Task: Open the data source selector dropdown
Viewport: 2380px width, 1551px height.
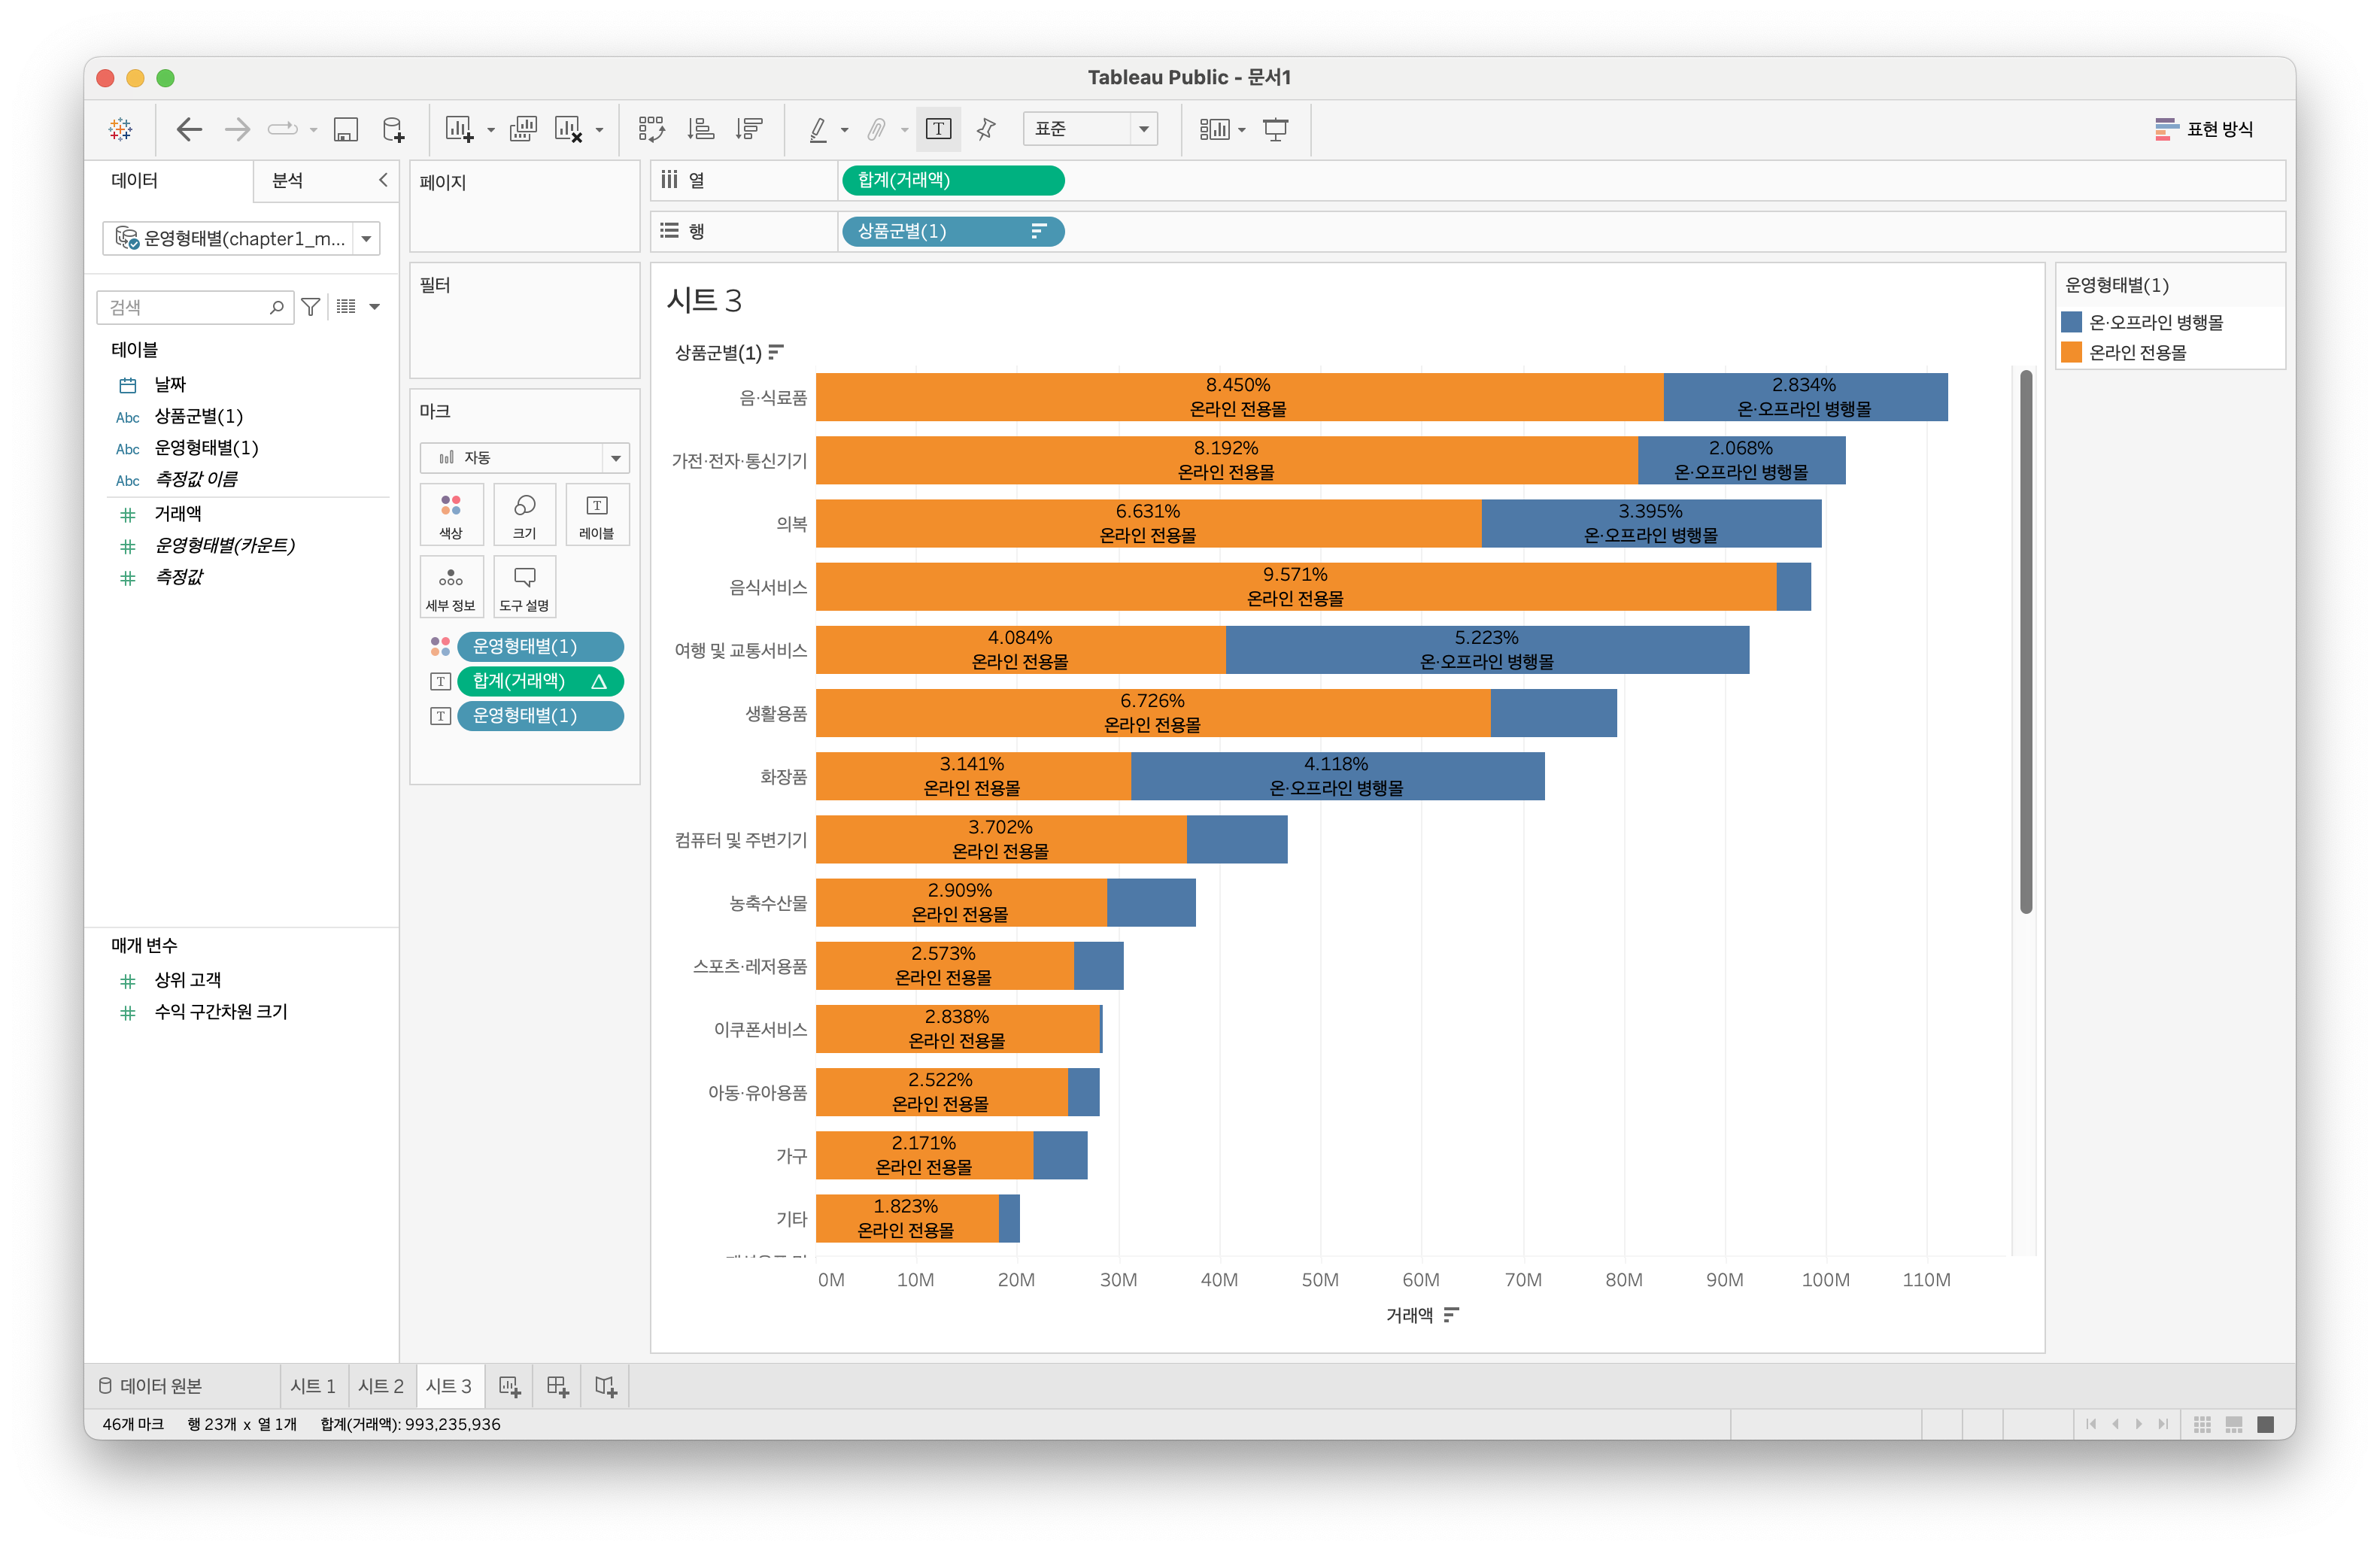Action: (x=241, y=238)
